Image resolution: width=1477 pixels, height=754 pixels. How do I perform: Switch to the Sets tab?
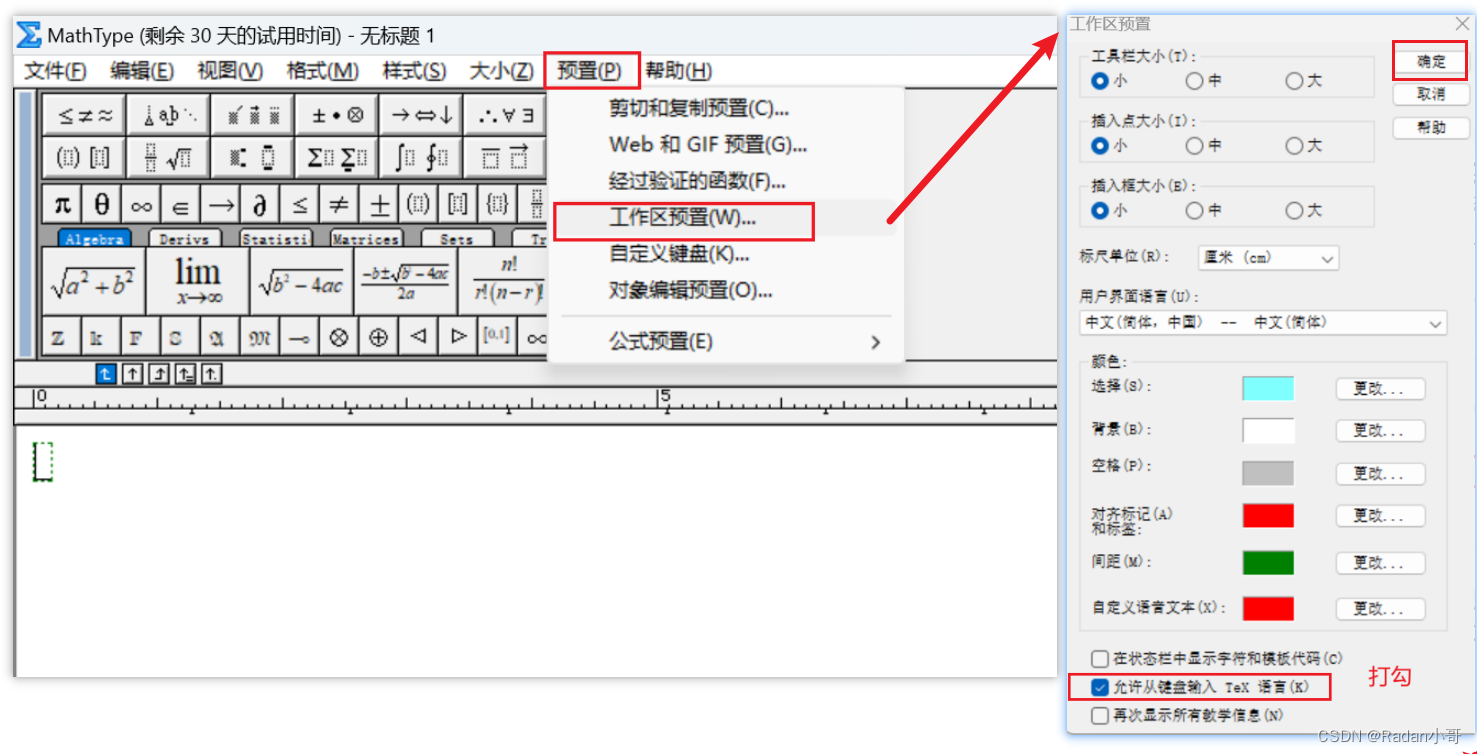click(x=457, y=239)
